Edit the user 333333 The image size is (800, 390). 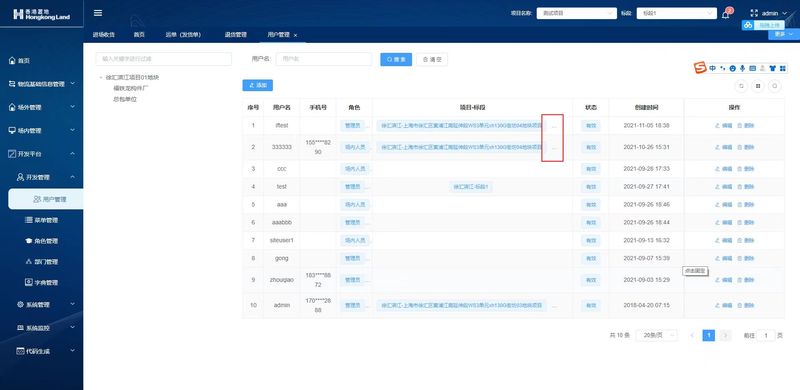(x=723, y=147)
